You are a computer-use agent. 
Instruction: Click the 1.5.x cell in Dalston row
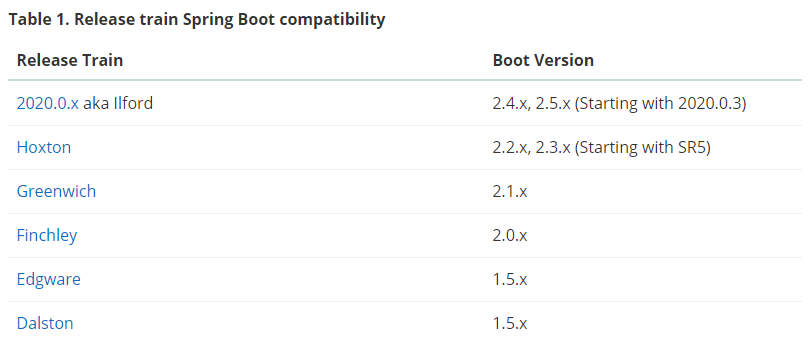pyautogui.click(x=510, y=323)
